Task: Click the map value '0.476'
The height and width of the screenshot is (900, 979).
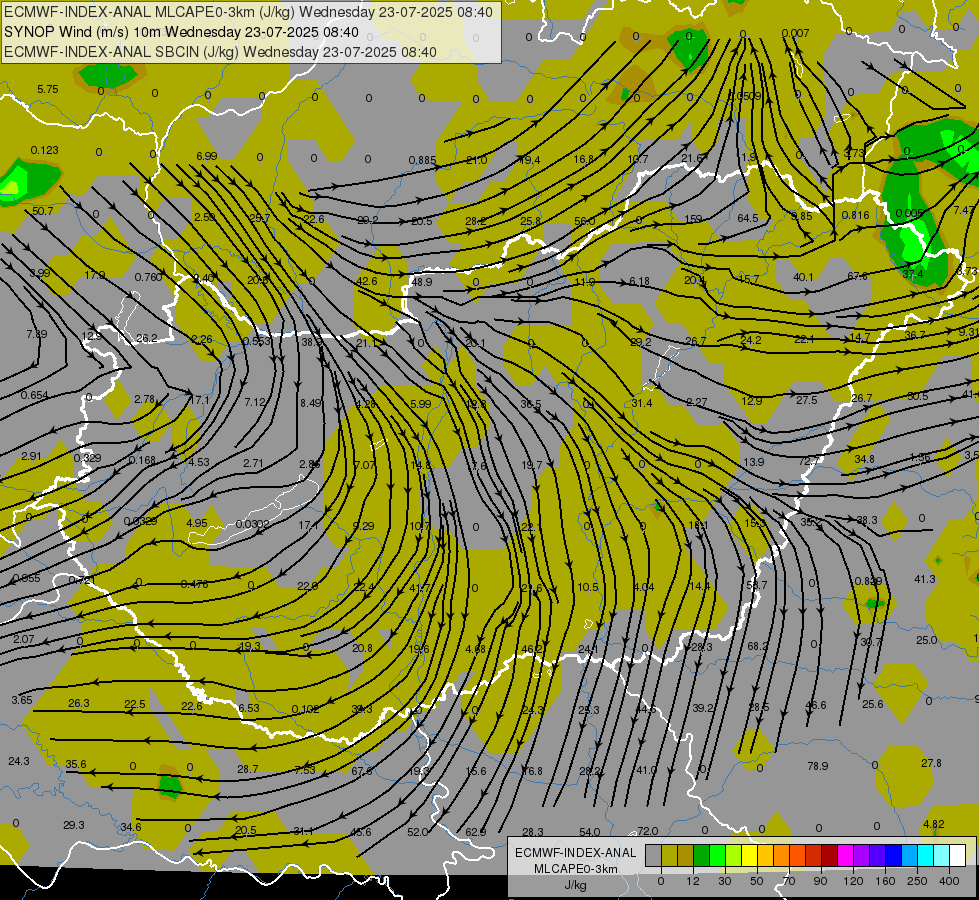Action: tap(194, 584)
